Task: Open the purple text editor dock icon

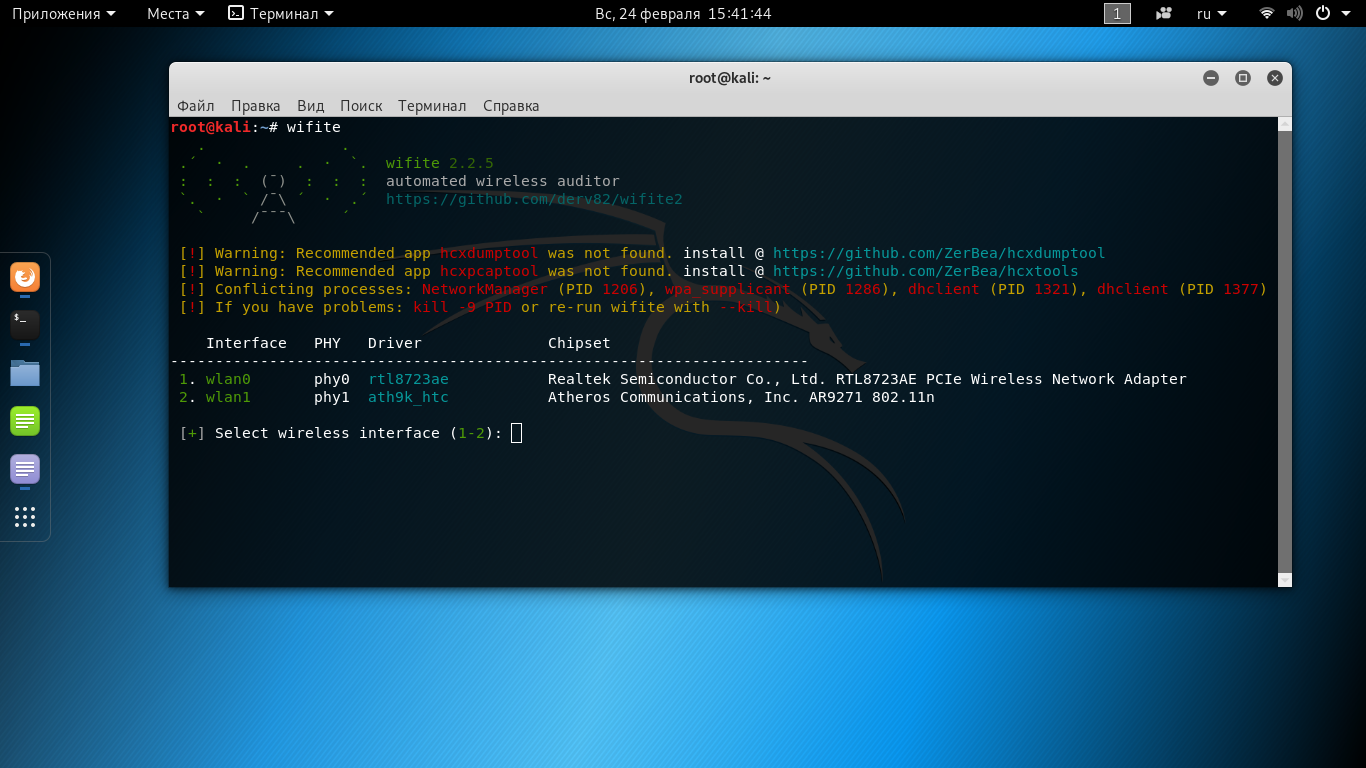Action: (25, 468)
